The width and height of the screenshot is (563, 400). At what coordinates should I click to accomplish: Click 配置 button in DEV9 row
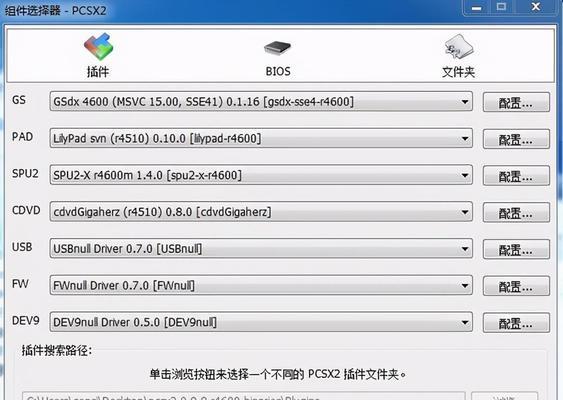[x=516, y=322]
